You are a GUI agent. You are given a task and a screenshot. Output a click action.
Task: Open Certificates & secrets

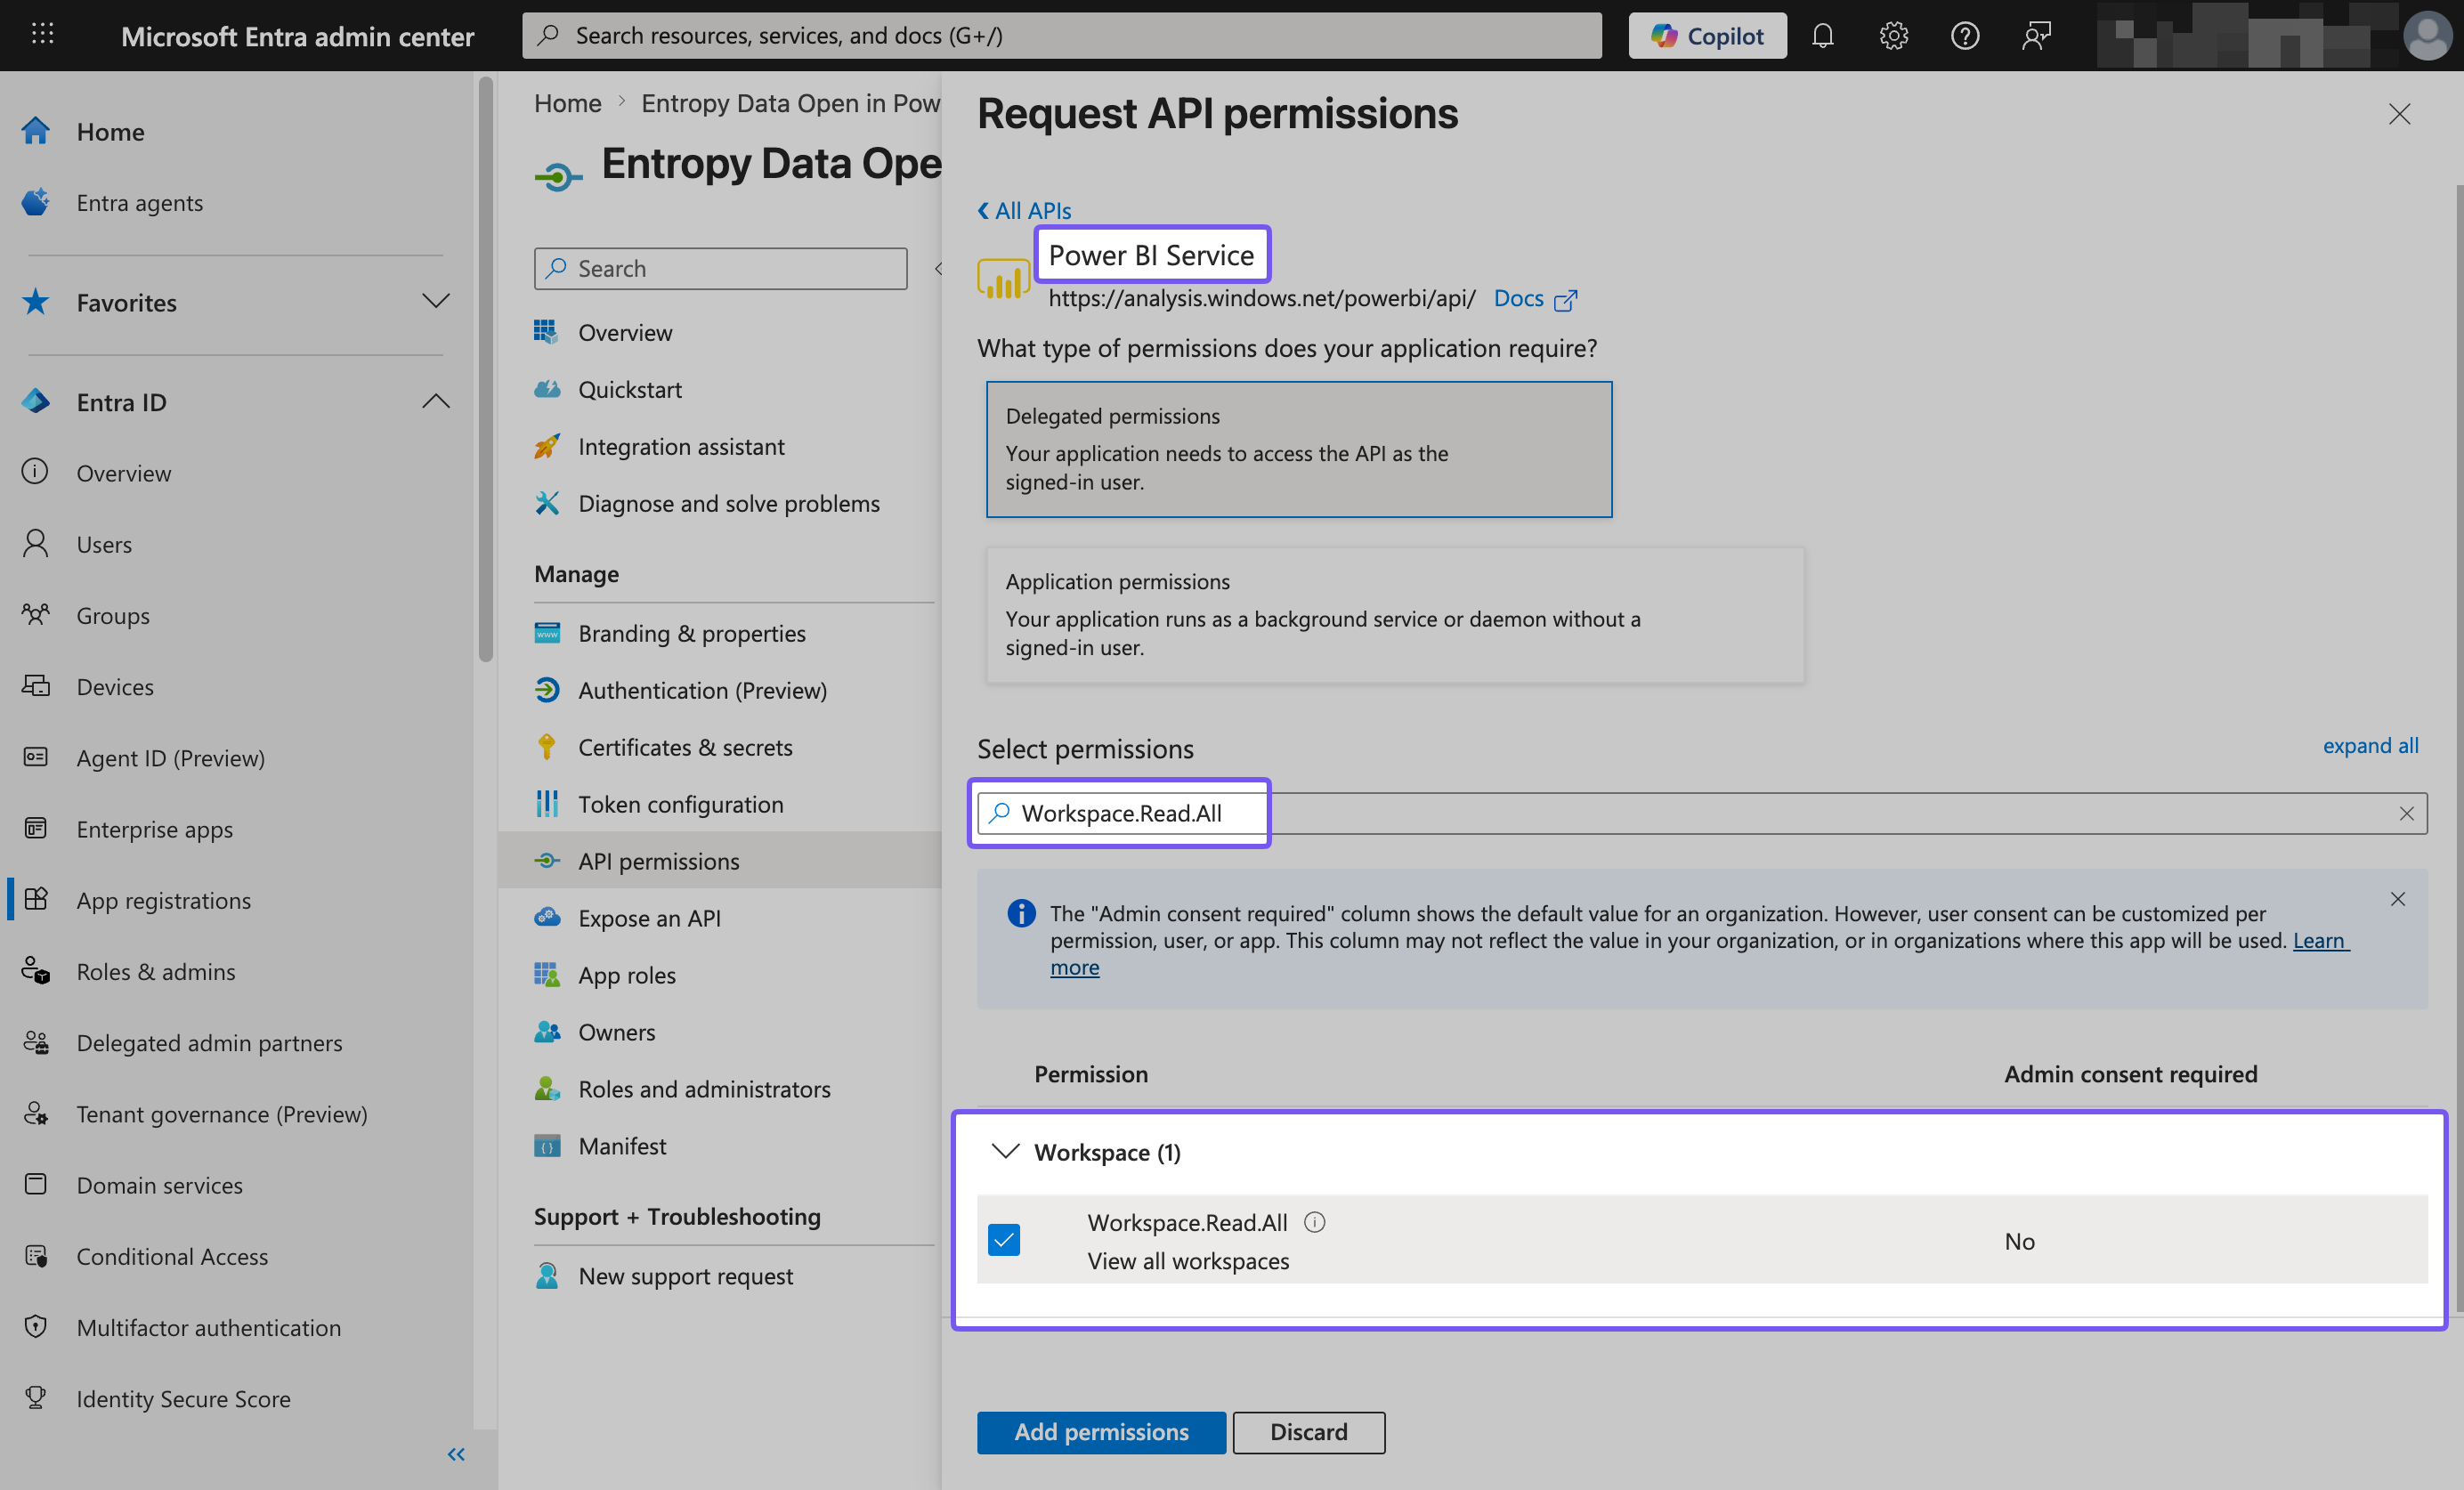tap(685, 747)
